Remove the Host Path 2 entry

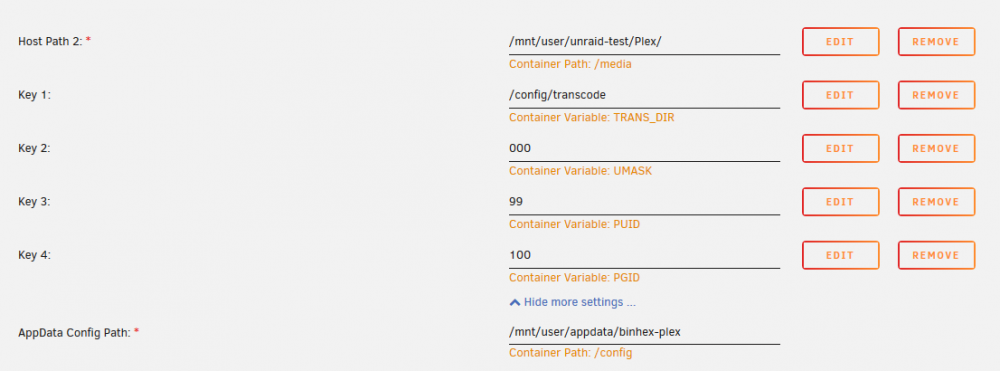coord(936,42)
